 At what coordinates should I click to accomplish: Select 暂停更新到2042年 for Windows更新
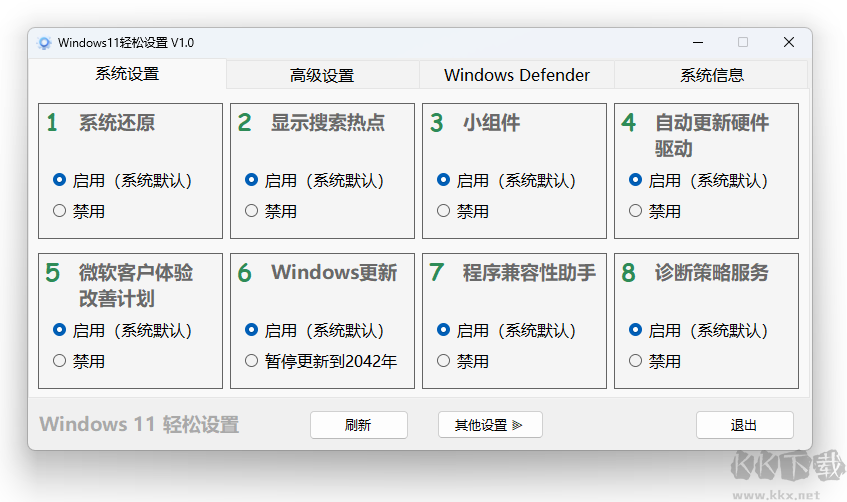tap(251, 361)
